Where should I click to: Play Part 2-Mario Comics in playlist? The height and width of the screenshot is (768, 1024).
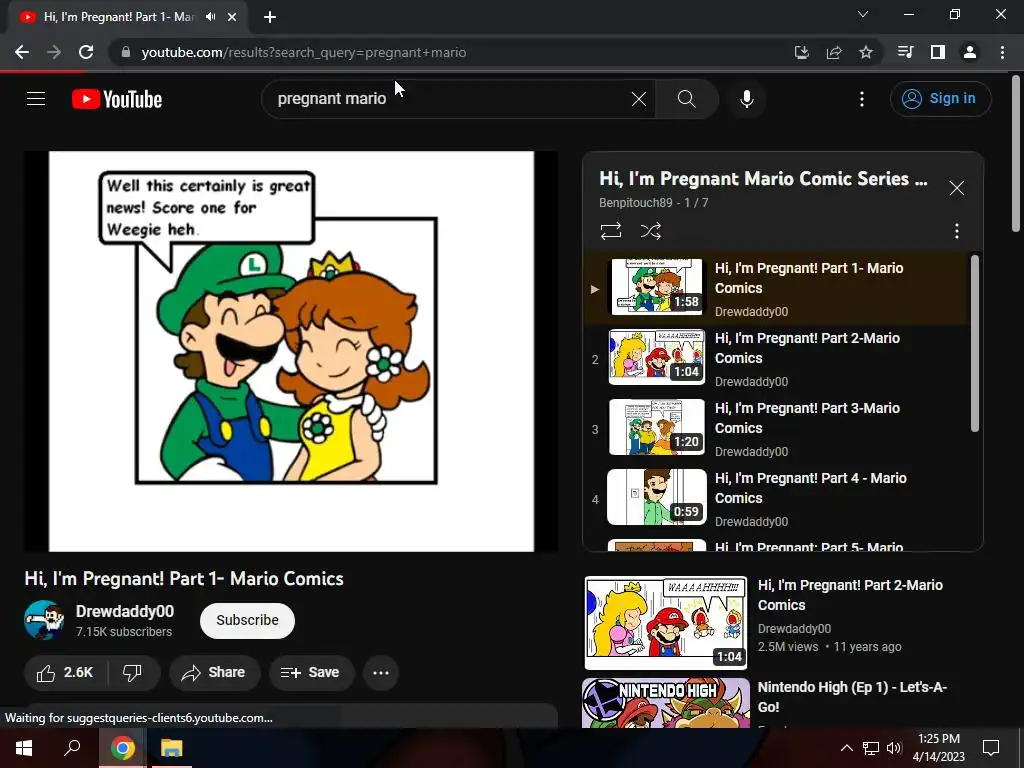(x=775, y=359)
